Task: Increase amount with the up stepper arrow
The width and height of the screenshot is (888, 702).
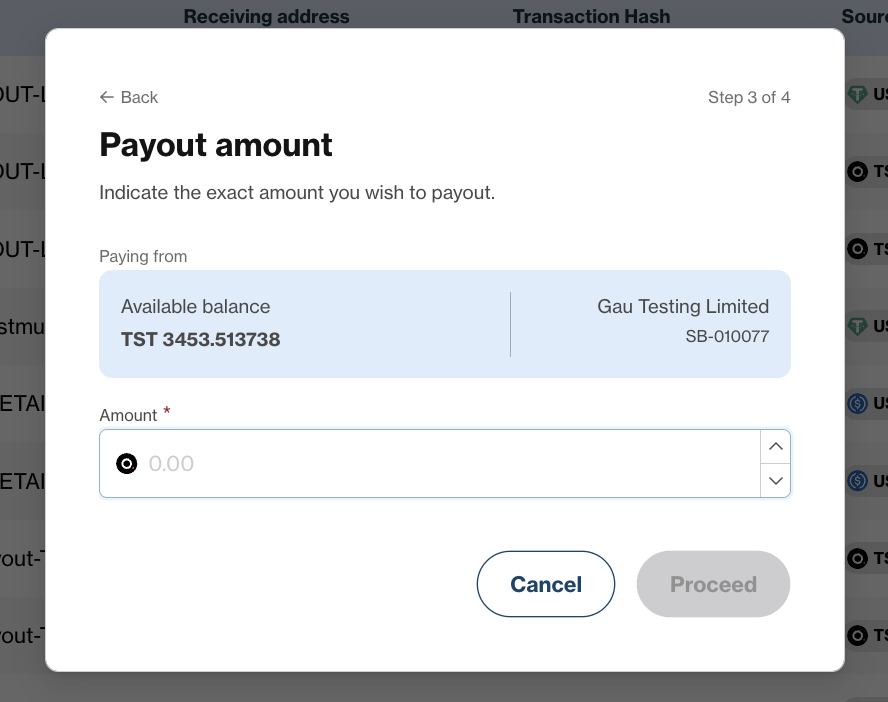Action: tap(775, 447)
